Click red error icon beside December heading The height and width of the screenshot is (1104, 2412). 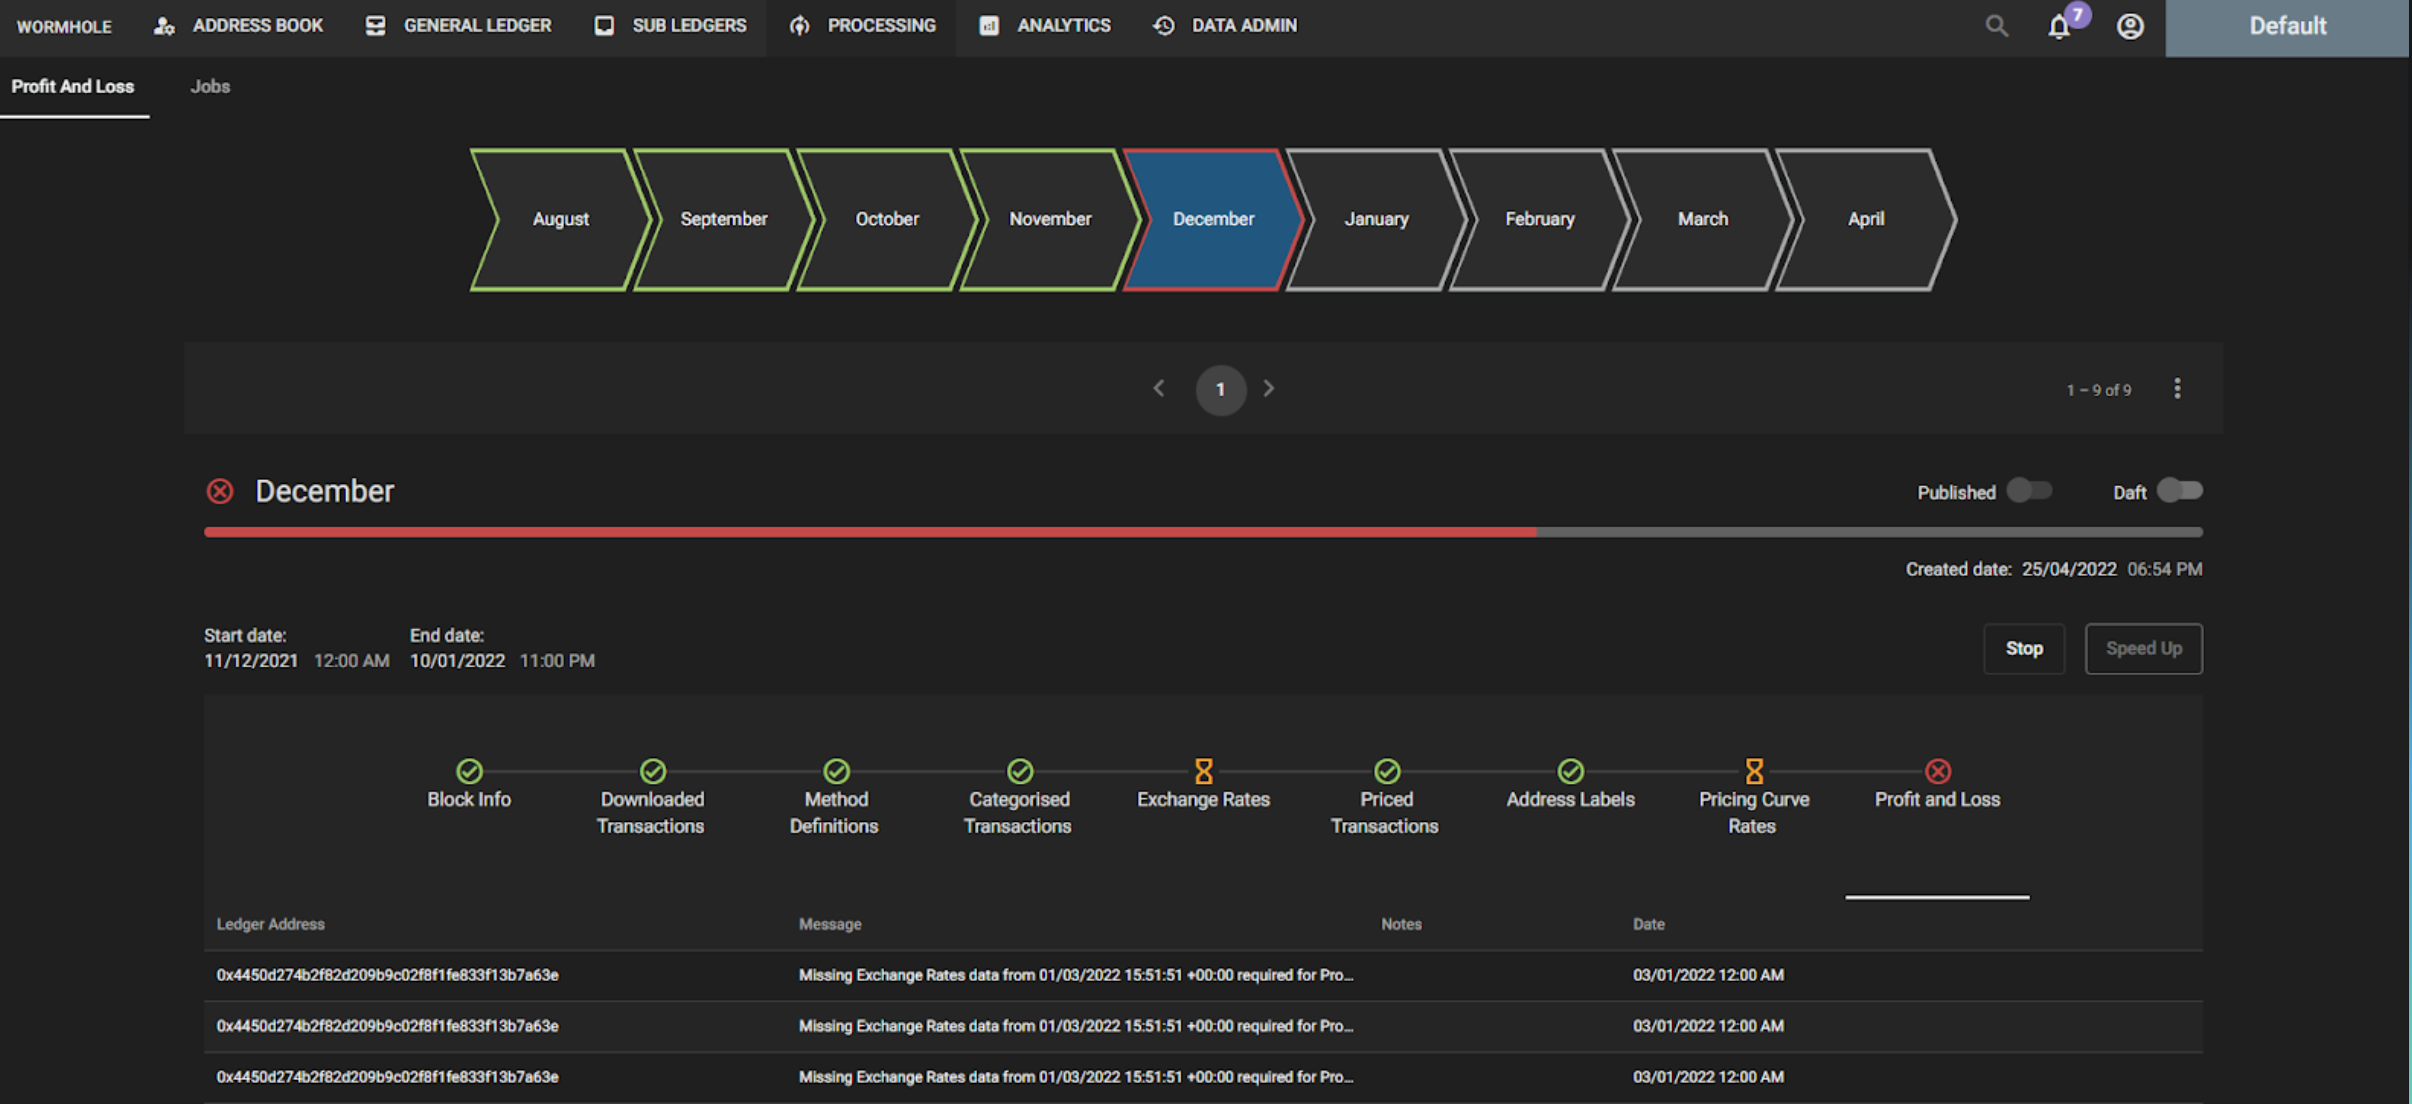pyautogui.click(x=220, y=491)
